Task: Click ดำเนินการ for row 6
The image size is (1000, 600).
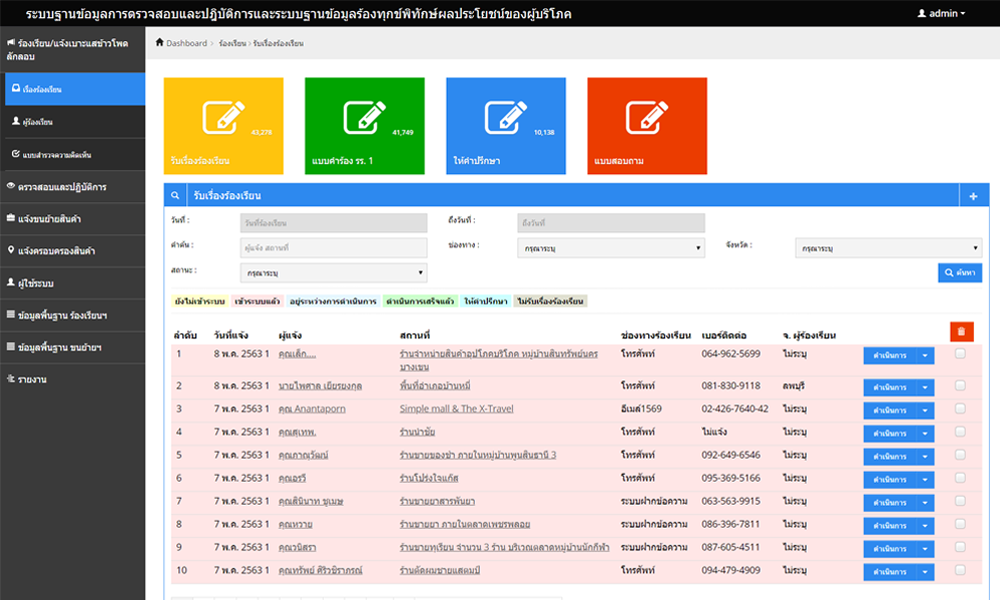Action: [890, 479]
